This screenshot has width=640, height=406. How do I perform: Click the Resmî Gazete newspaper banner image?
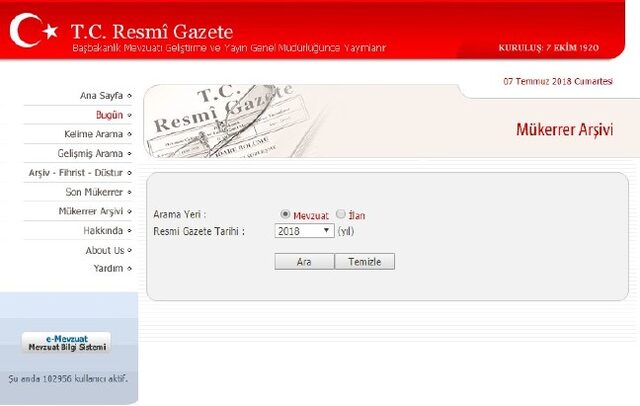pyautogui.click(x=229, y=121)
